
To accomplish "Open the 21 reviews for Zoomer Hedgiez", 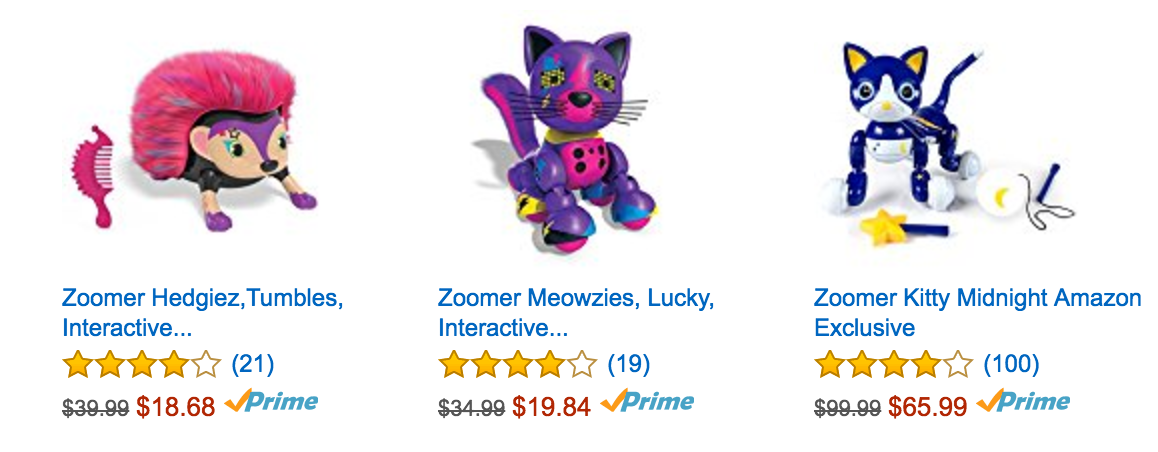I will click(x=253, y=364).
